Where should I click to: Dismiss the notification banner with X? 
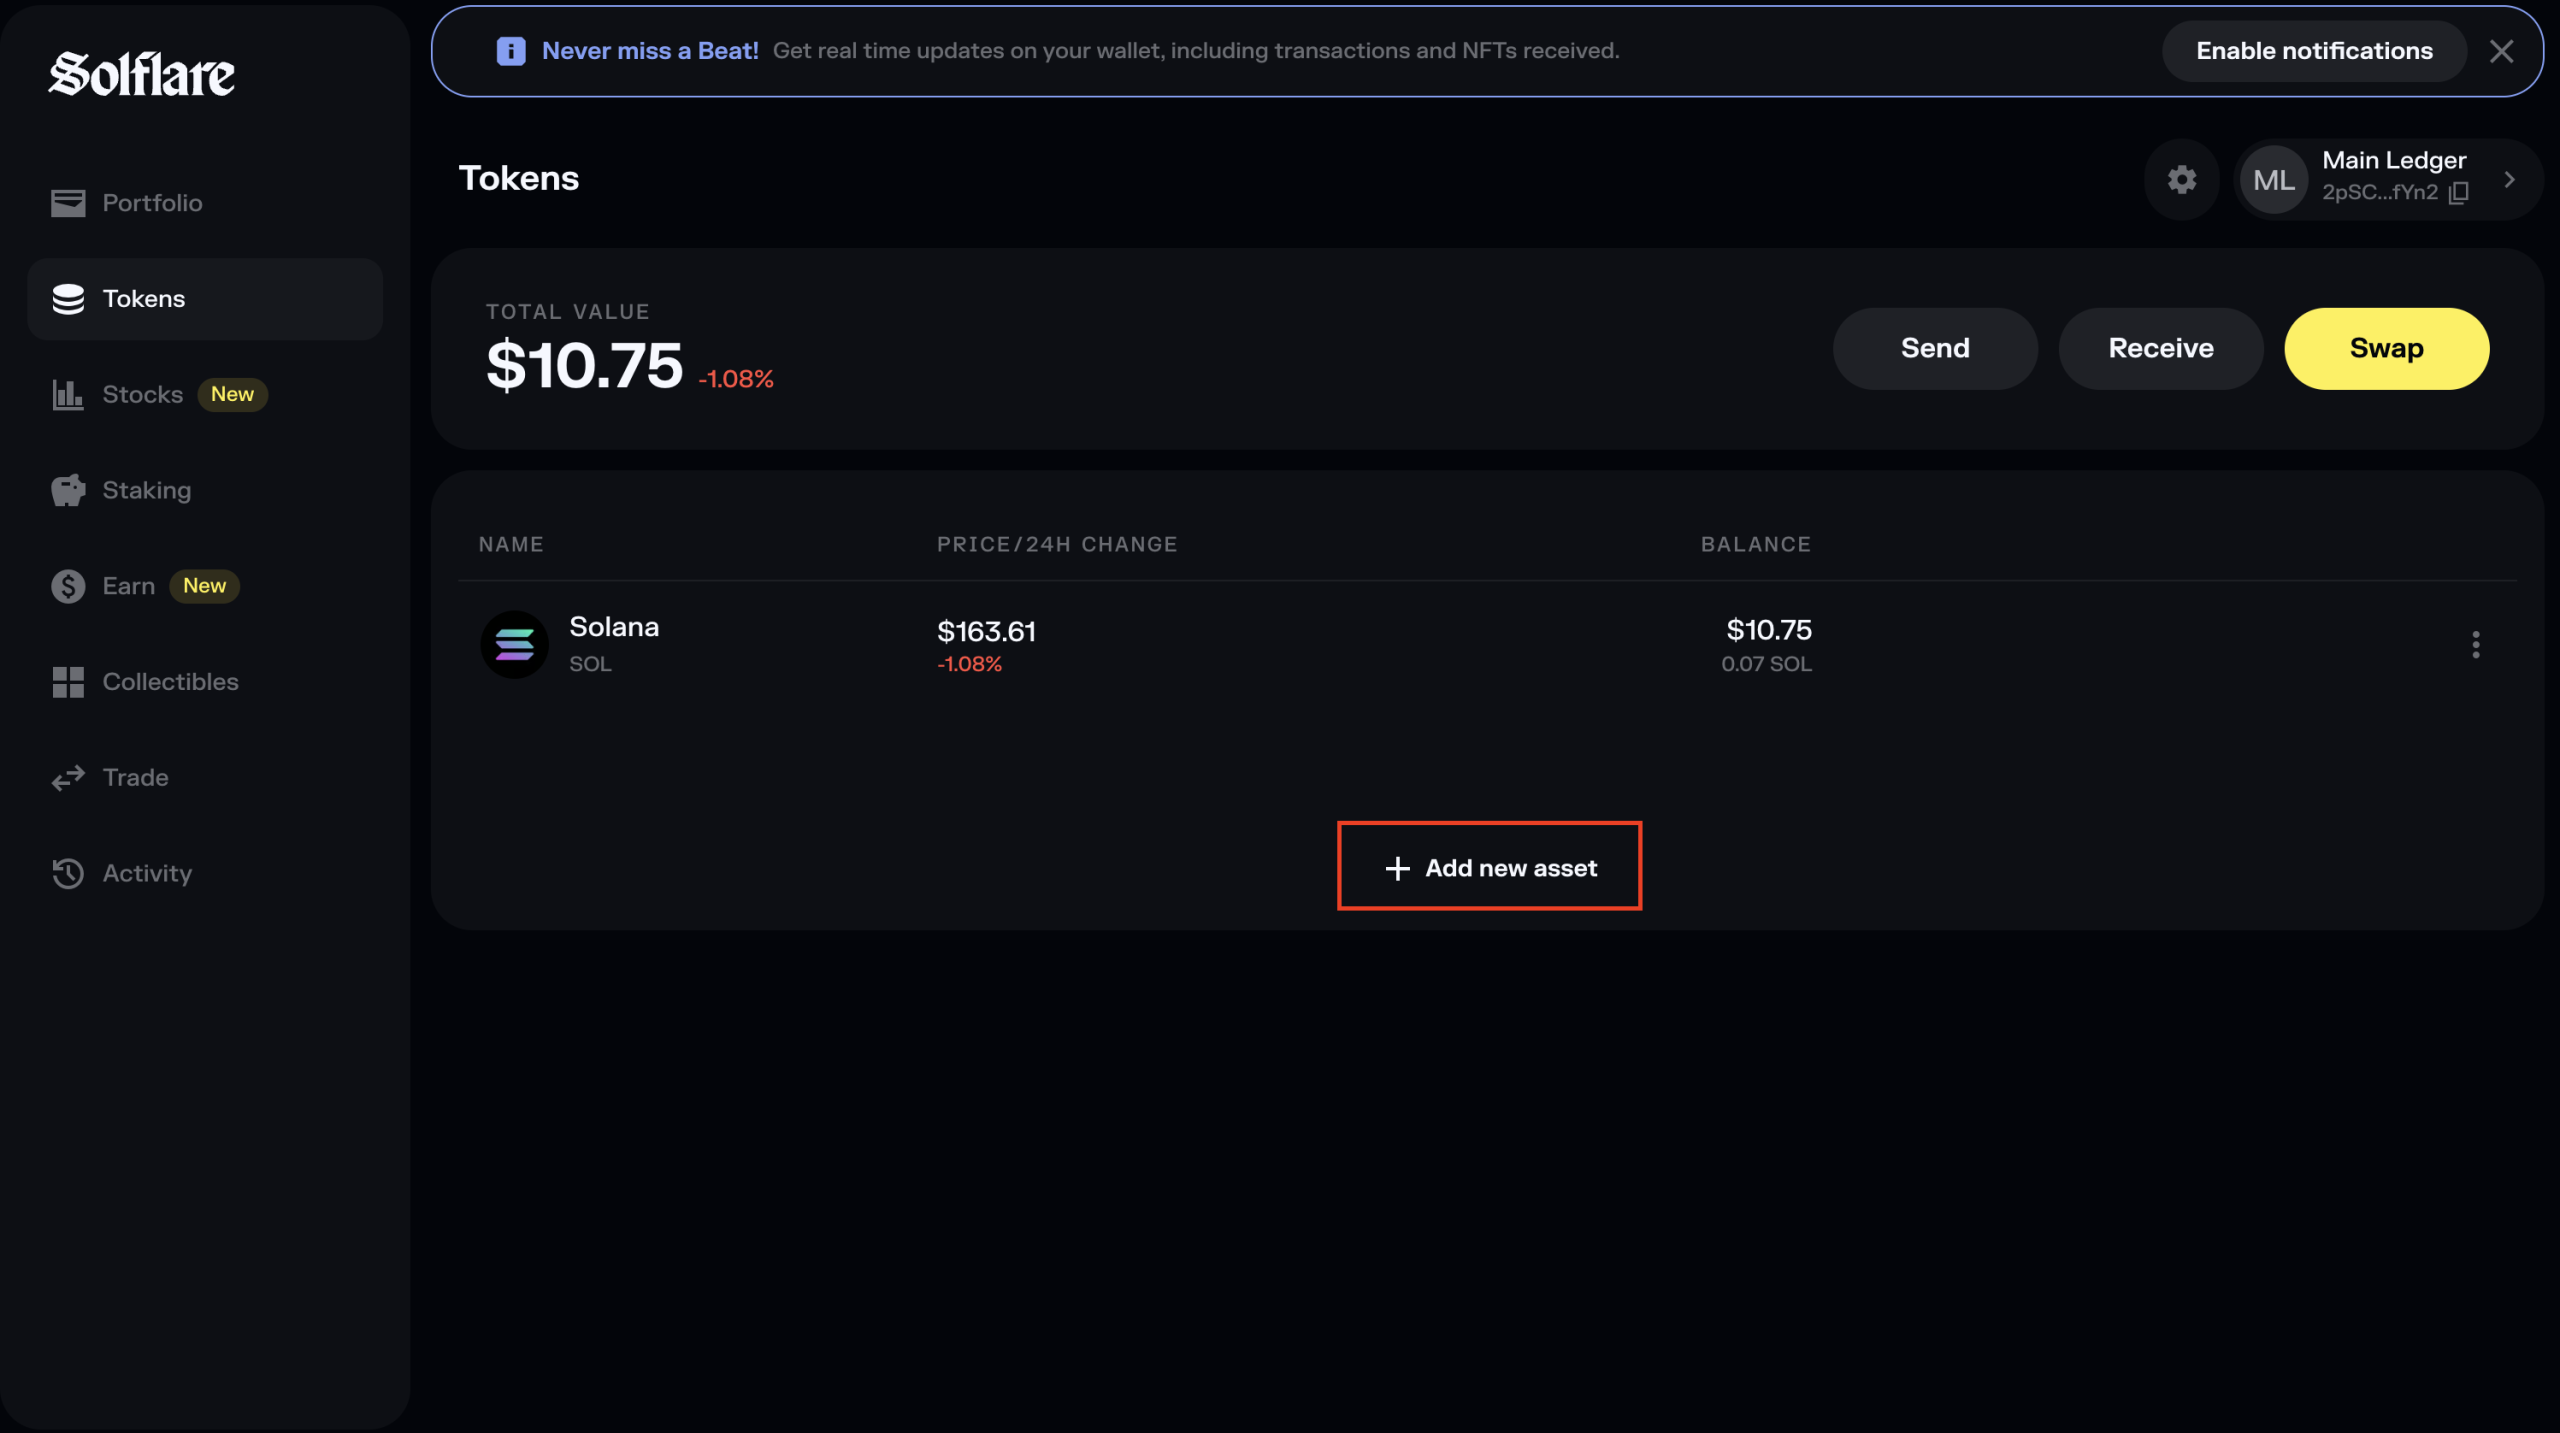click(2501, 51)
